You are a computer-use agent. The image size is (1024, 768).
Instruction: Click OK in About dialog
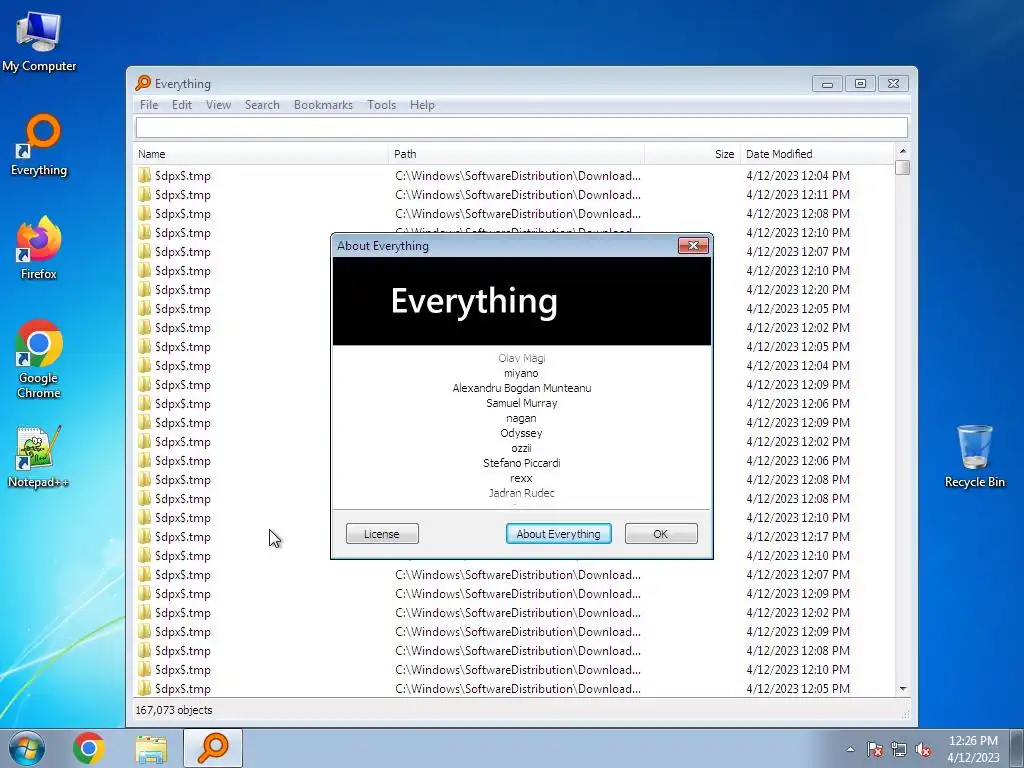[x=661, y=534]
